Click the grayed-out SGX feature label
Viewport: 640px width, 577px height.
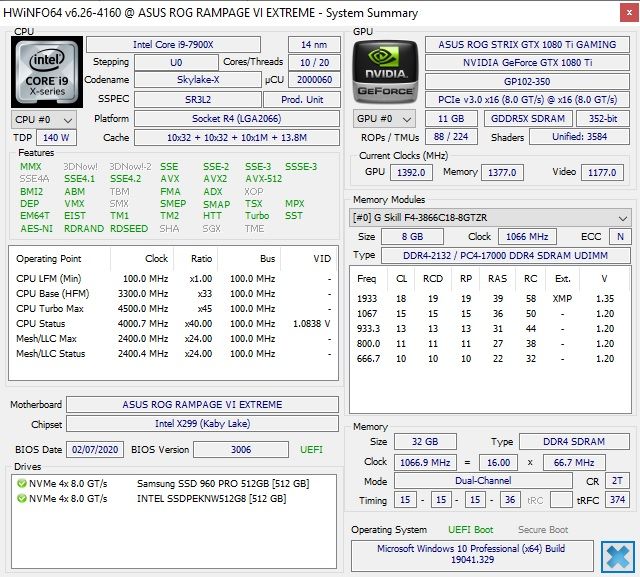211,229
